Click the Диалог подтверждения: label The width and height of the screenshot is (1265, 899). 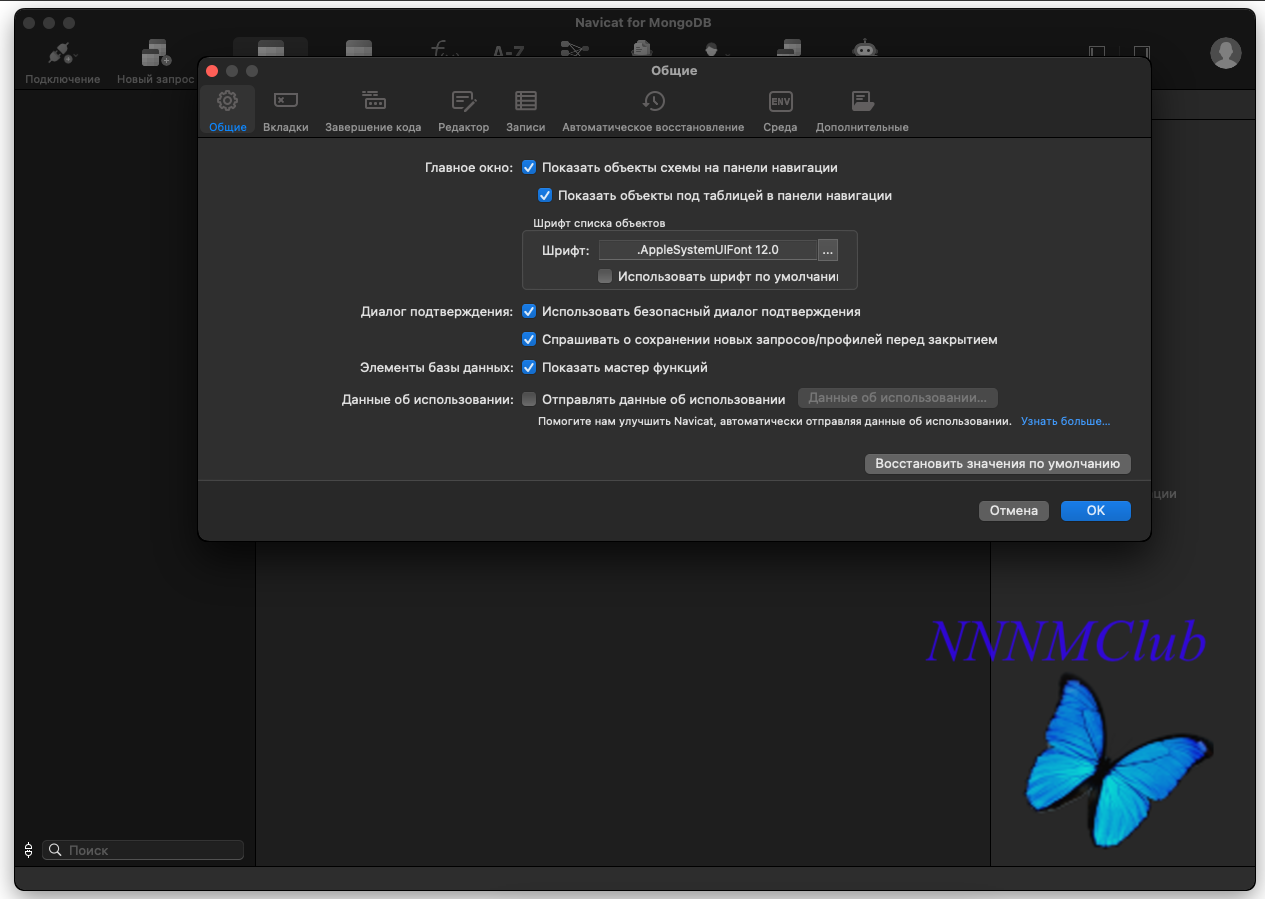click(x=437, y=312)
